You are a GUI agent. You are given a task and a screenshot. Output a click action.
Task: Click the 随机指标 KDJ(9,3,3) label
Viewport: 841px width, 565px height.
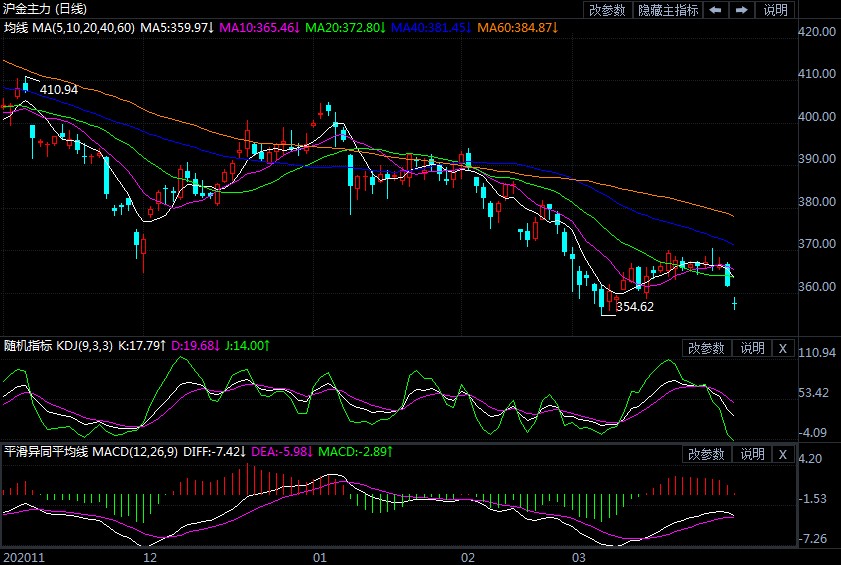click(x=58, y=346)
